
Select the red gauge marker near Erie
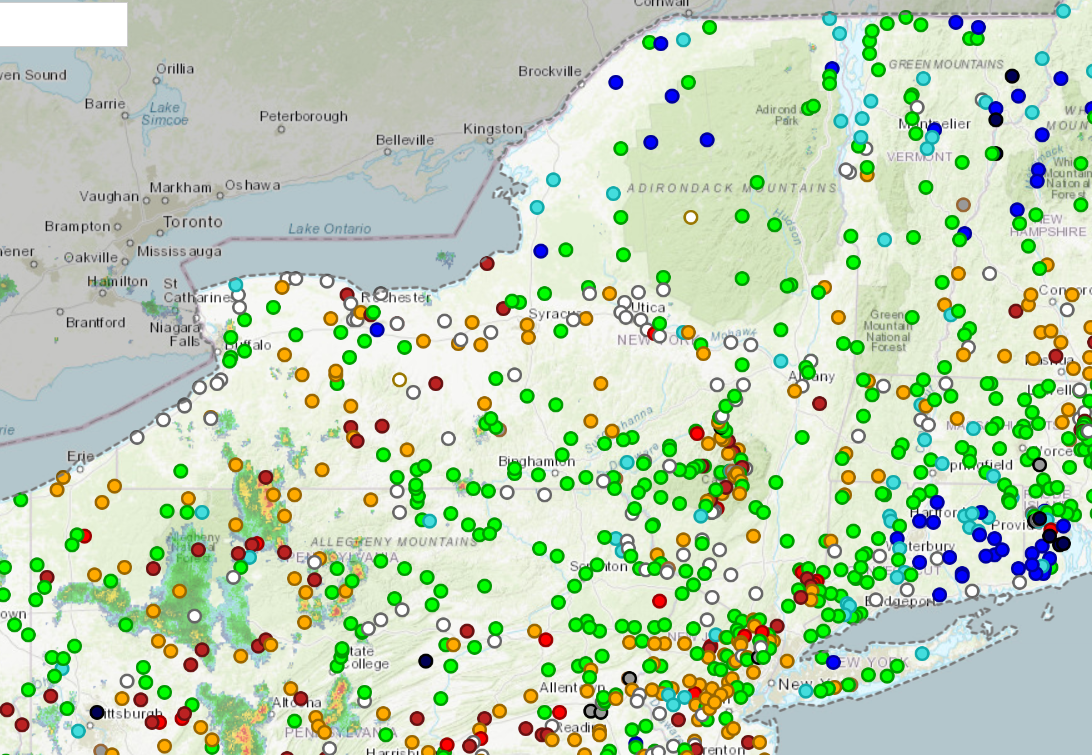point(86,536)
